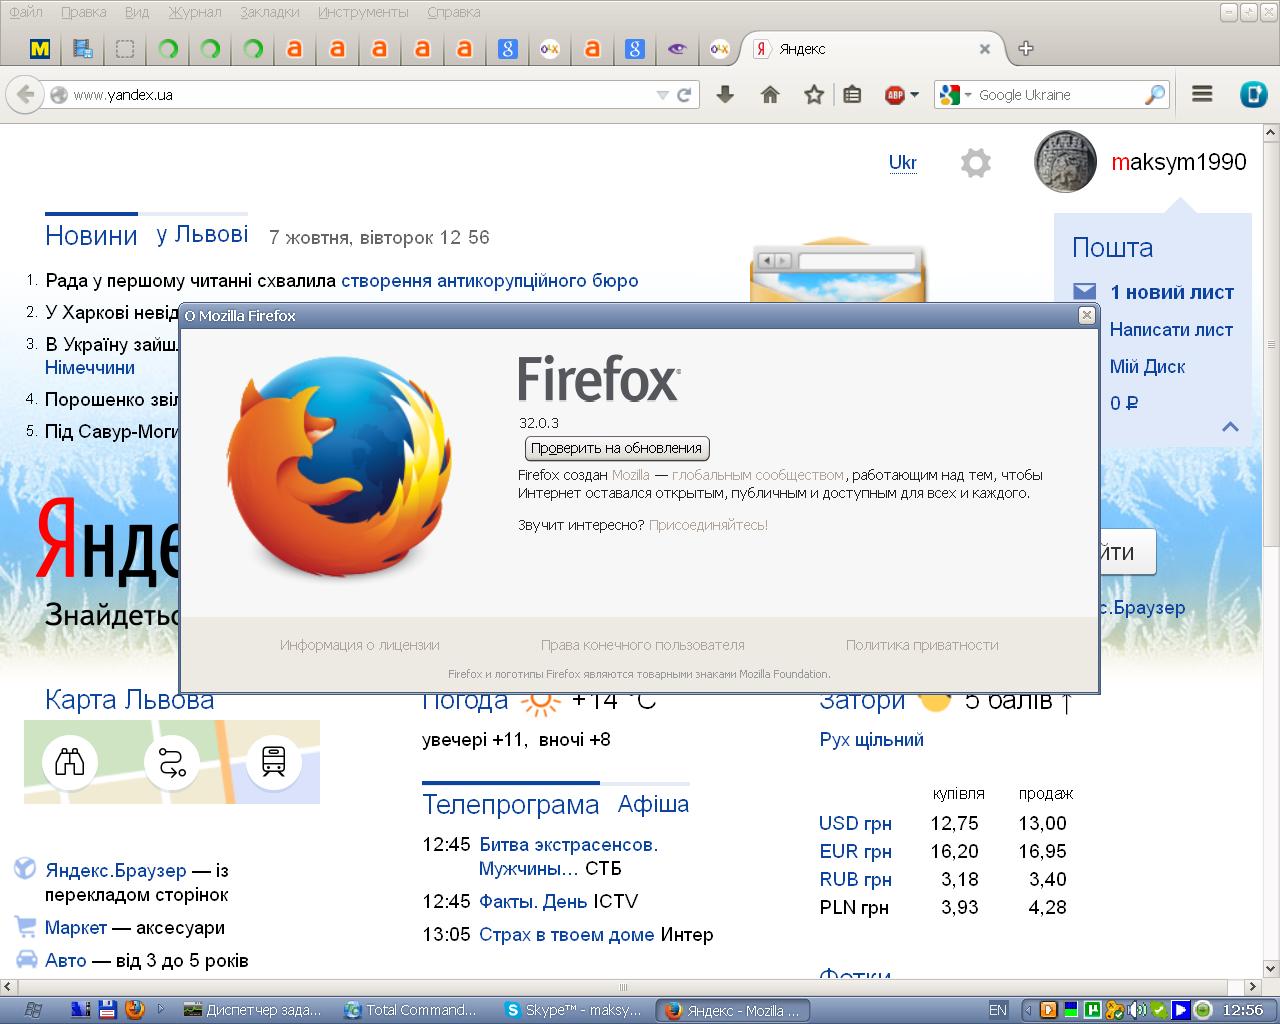Open the 1 новий лист link

coord(1172,292)
